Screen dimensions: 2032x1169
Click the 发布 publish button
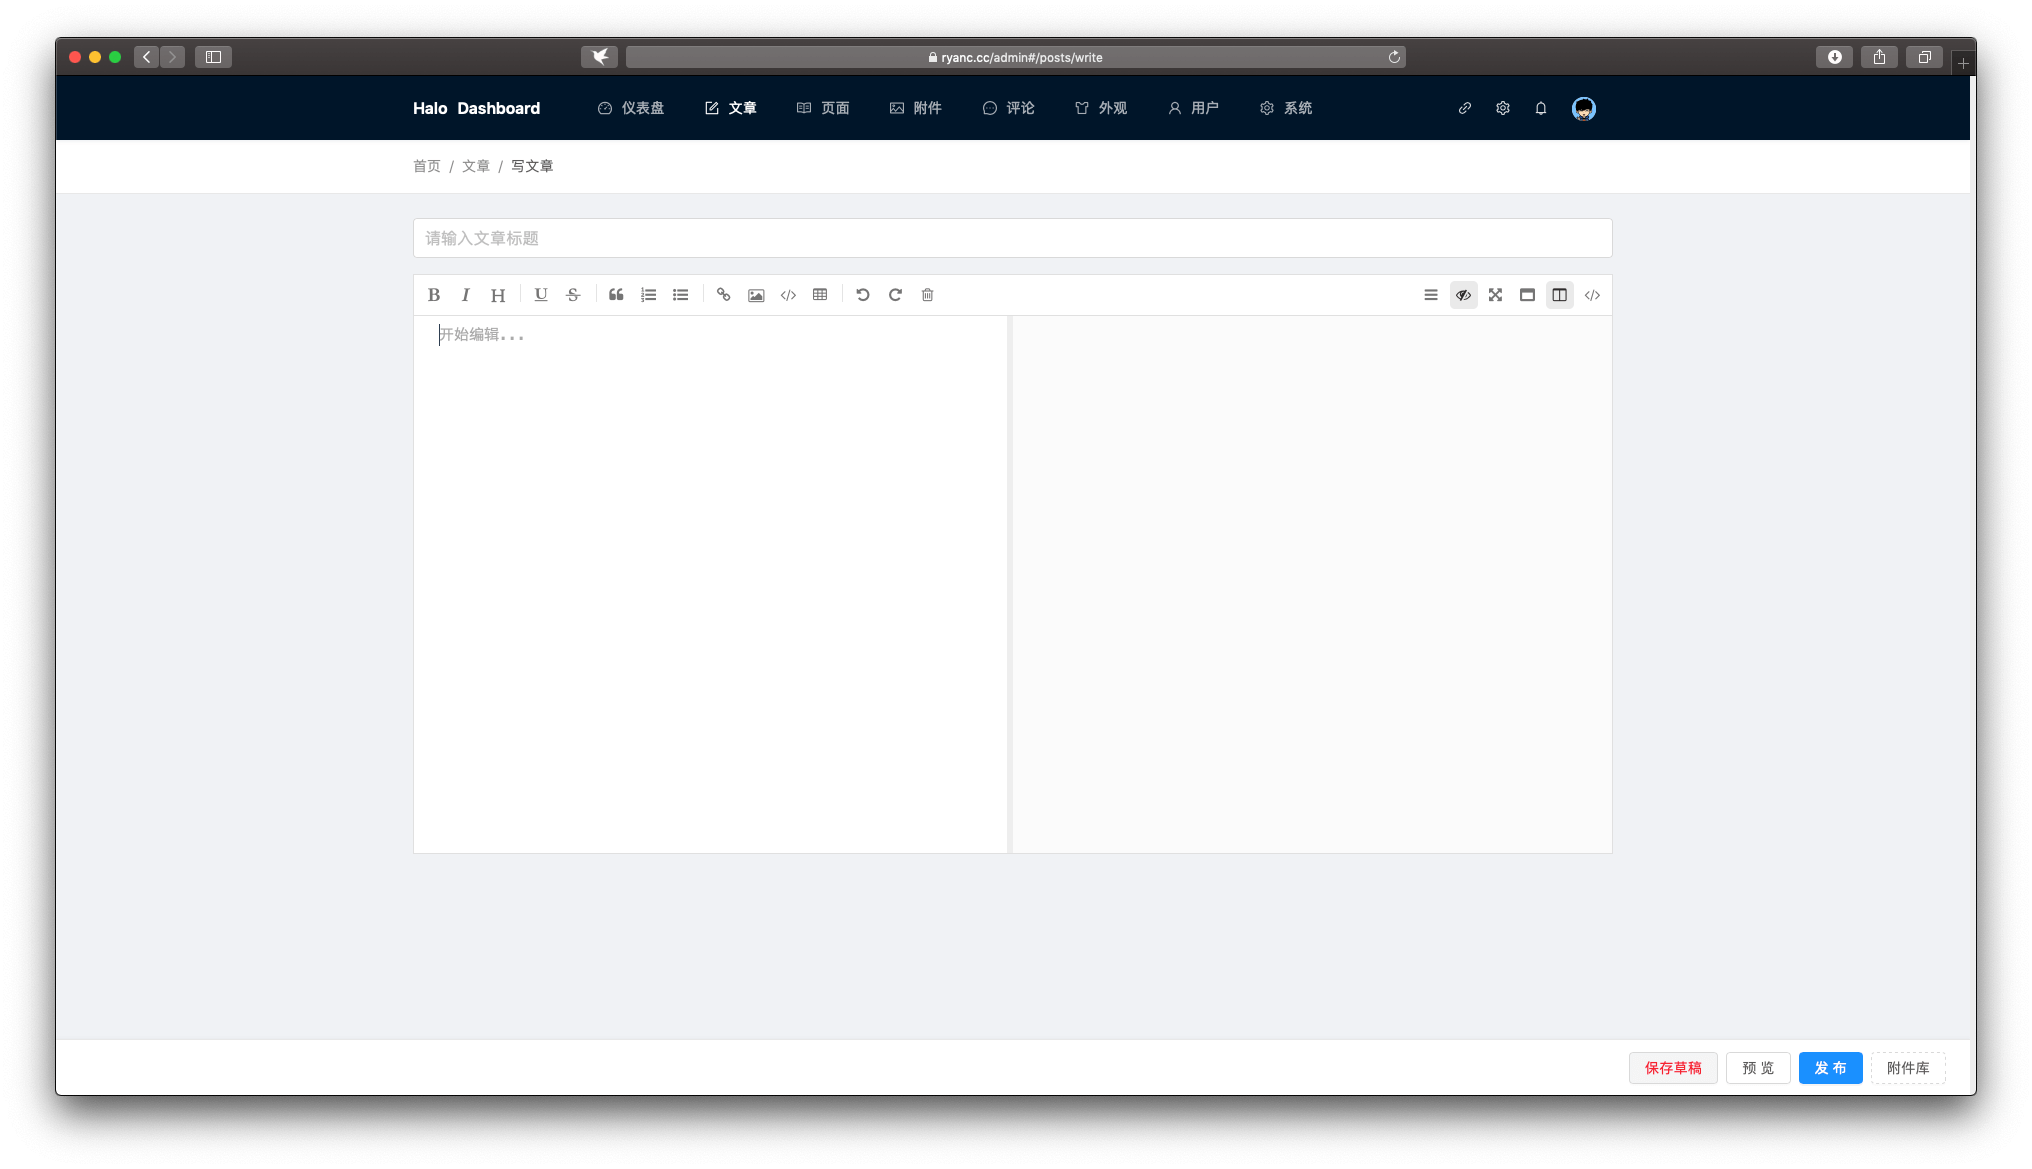1830,1068
